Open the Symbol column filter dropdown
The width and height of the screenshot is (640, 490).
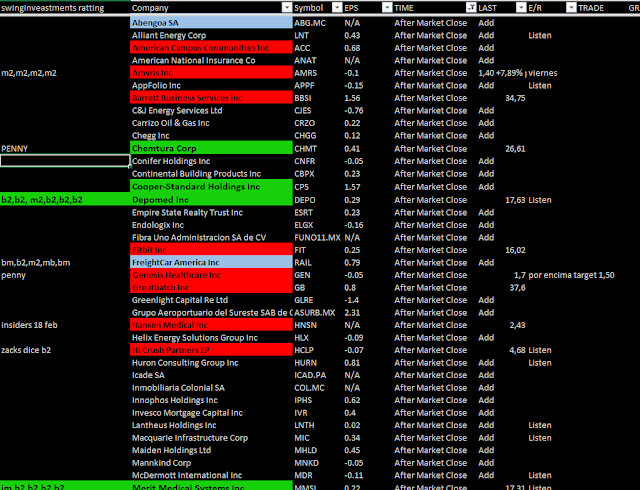click(337, 7)
